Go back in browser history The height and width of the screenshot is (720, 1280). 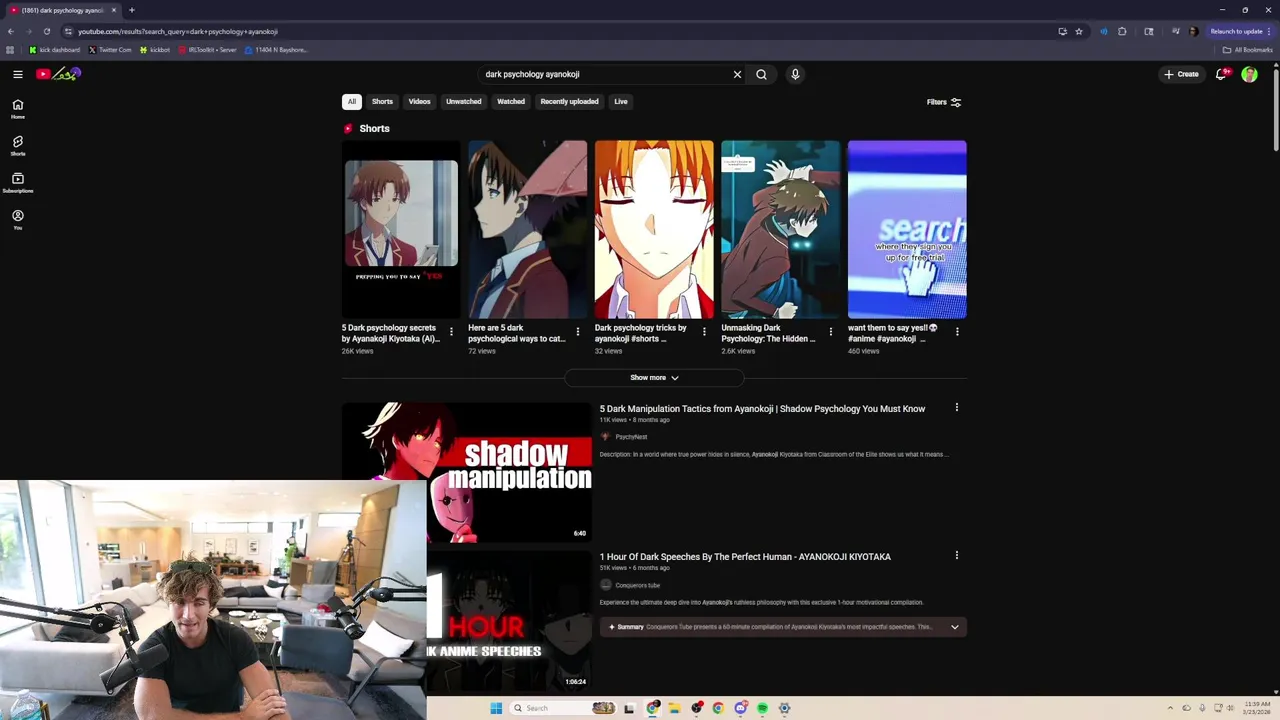tap(11, 31)
